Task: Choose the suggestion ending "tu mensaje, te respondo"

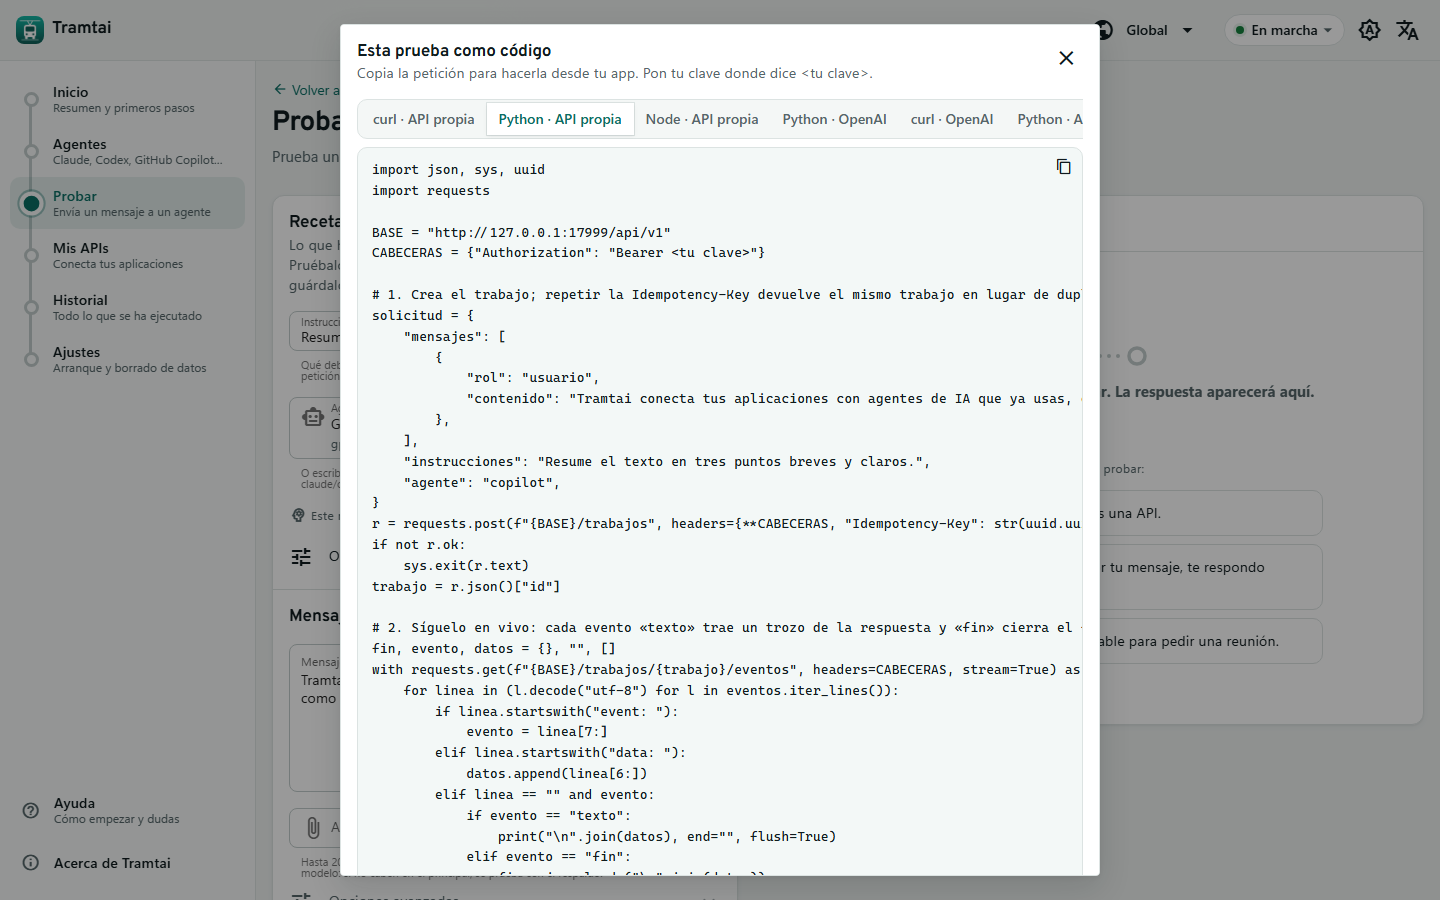Action: coord(1211,577)
